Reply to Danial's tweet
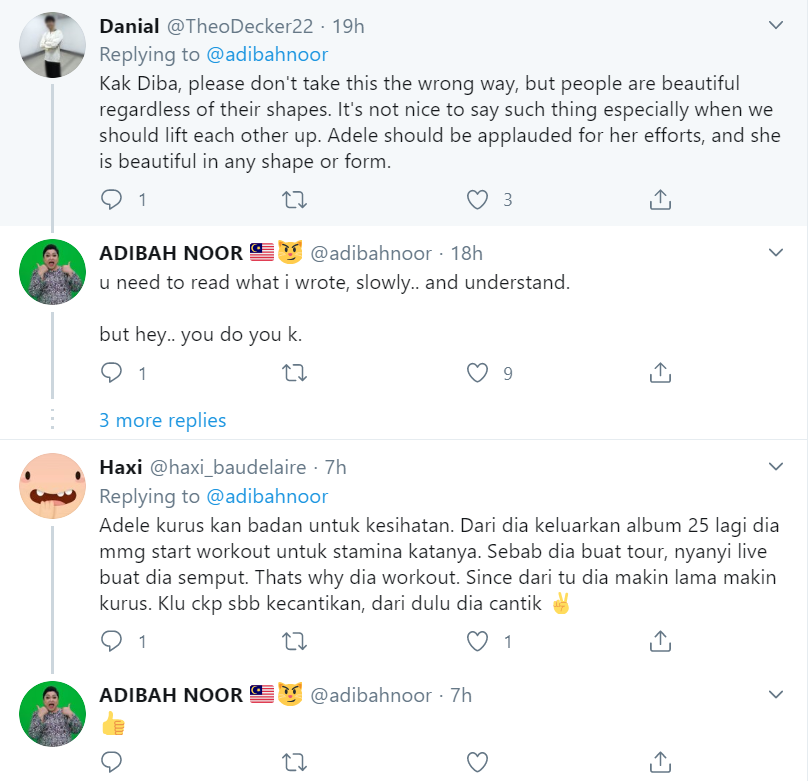 click(x=112, y=200)
